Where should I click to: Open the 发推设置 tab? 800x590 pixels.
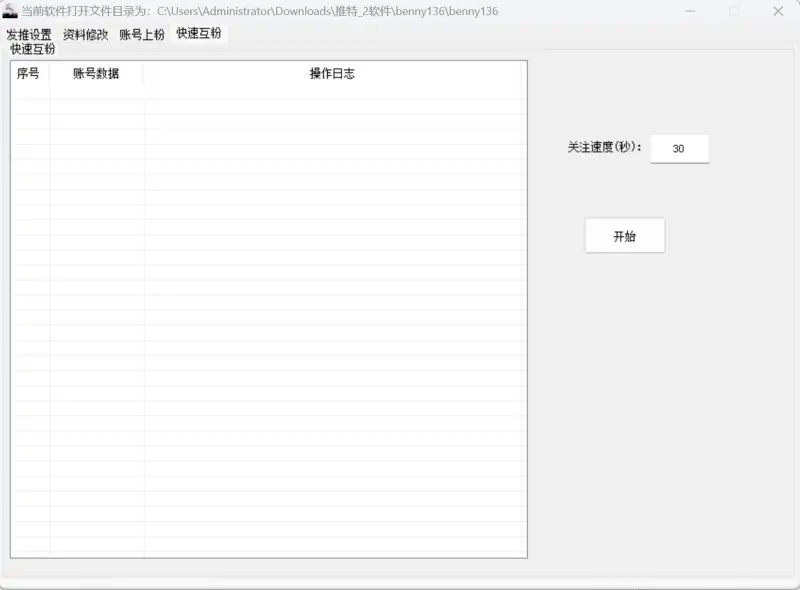point(27,33)
